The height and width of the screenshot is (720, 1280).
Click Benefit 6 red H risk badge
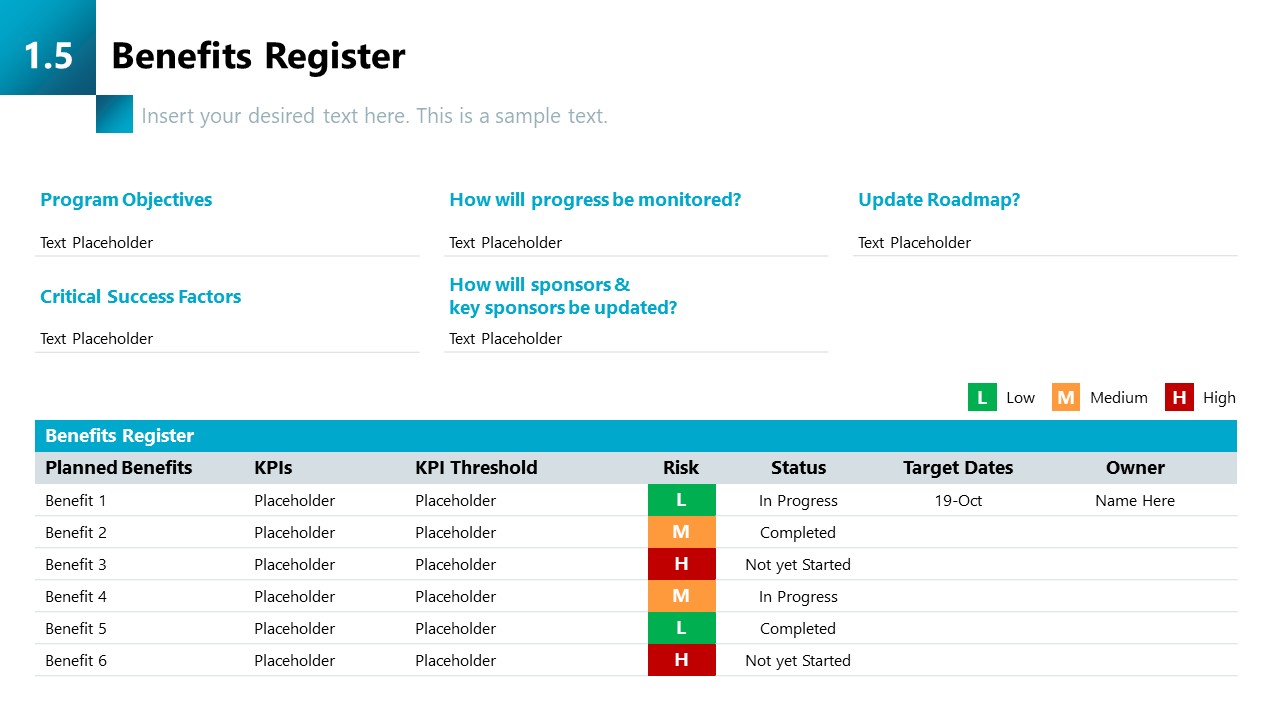click(681, 660)
